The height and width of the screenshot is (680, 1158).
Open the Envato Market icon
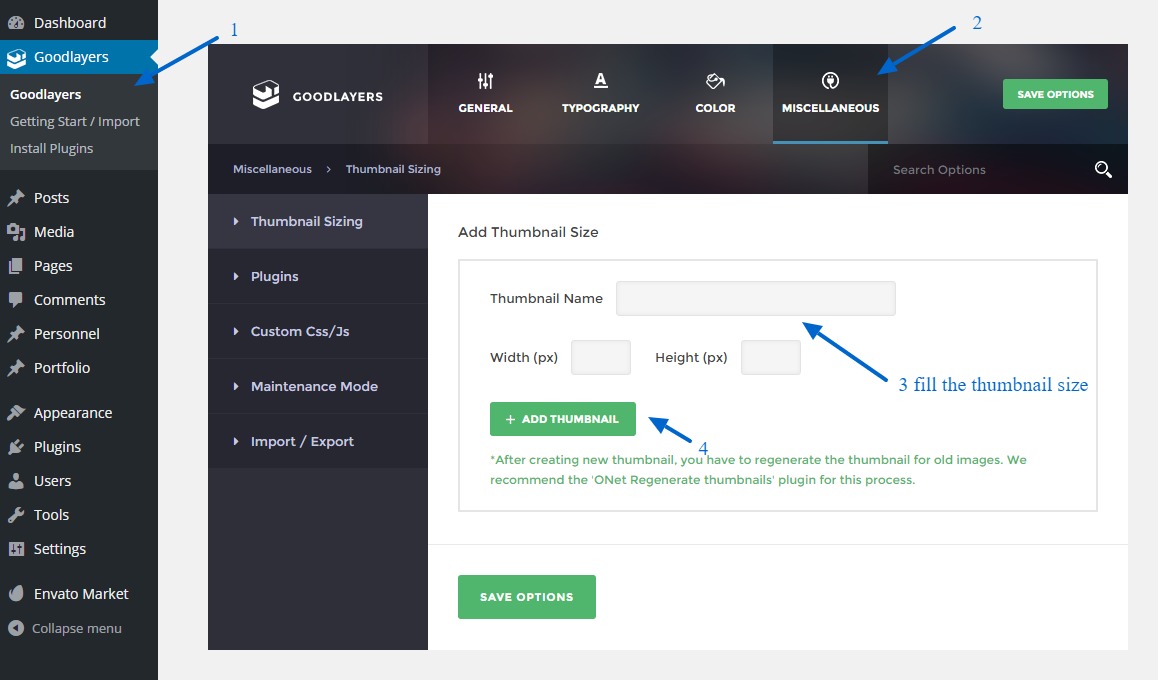point(16,594)
